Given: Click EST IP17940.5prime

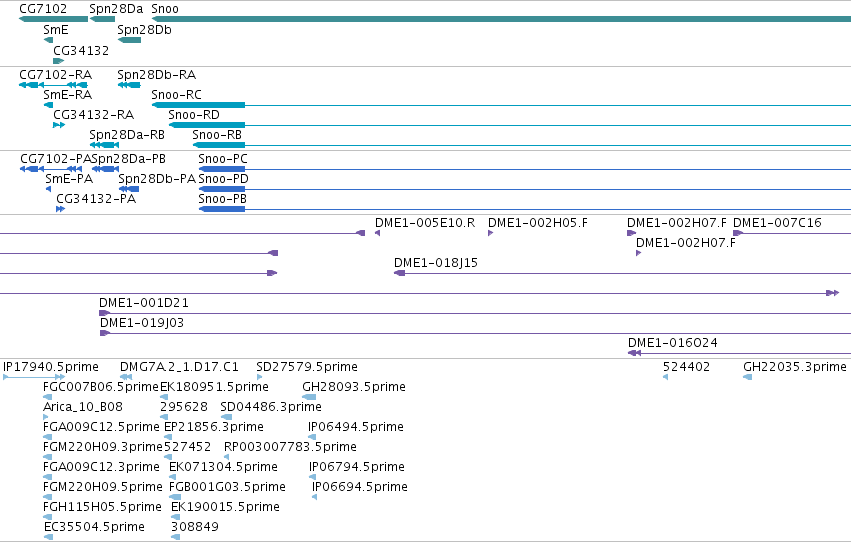Looking at the screenshot, I should pyautogui.click(x=34, y=377).
